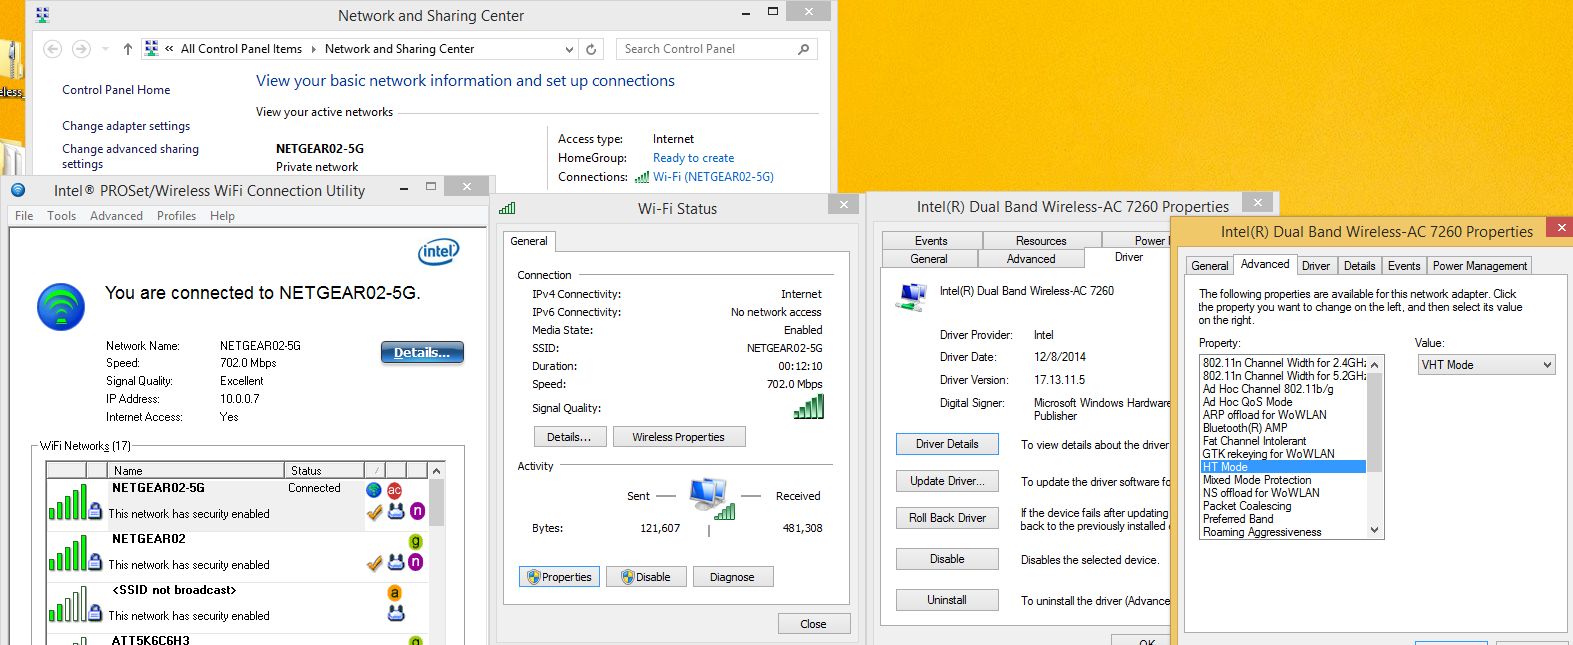Open the Value dropdown showing VHT Mode

coord(1486,365)
